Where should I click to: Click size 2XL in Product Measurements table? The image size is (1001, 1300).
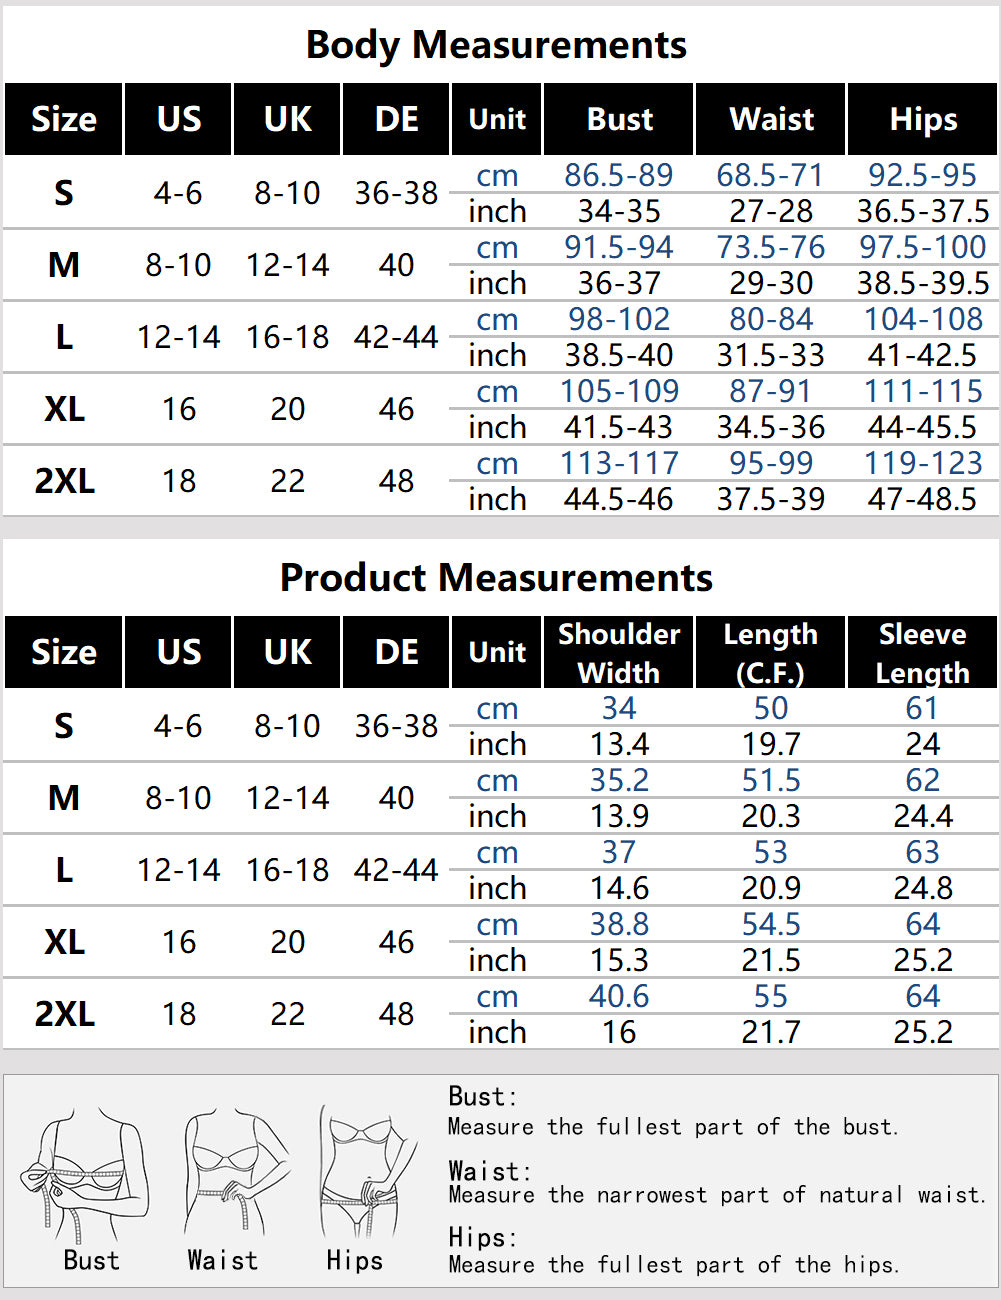(64, 1014)
